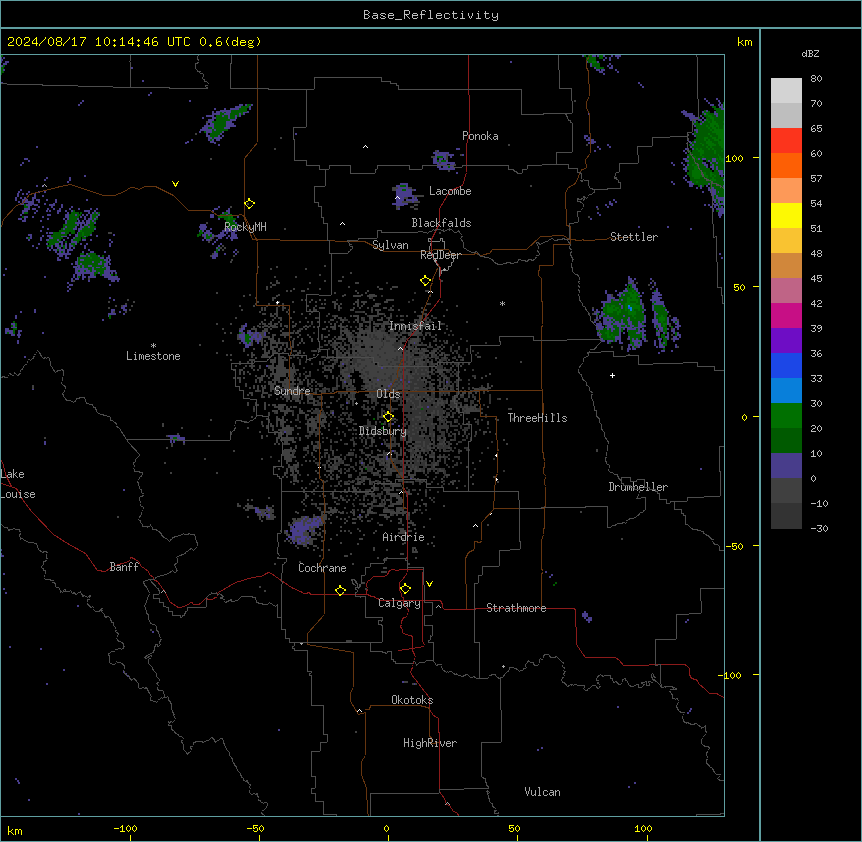Click the yellow diamond marker south of RedDeer

pyautogui.click(x=426, y=281)
